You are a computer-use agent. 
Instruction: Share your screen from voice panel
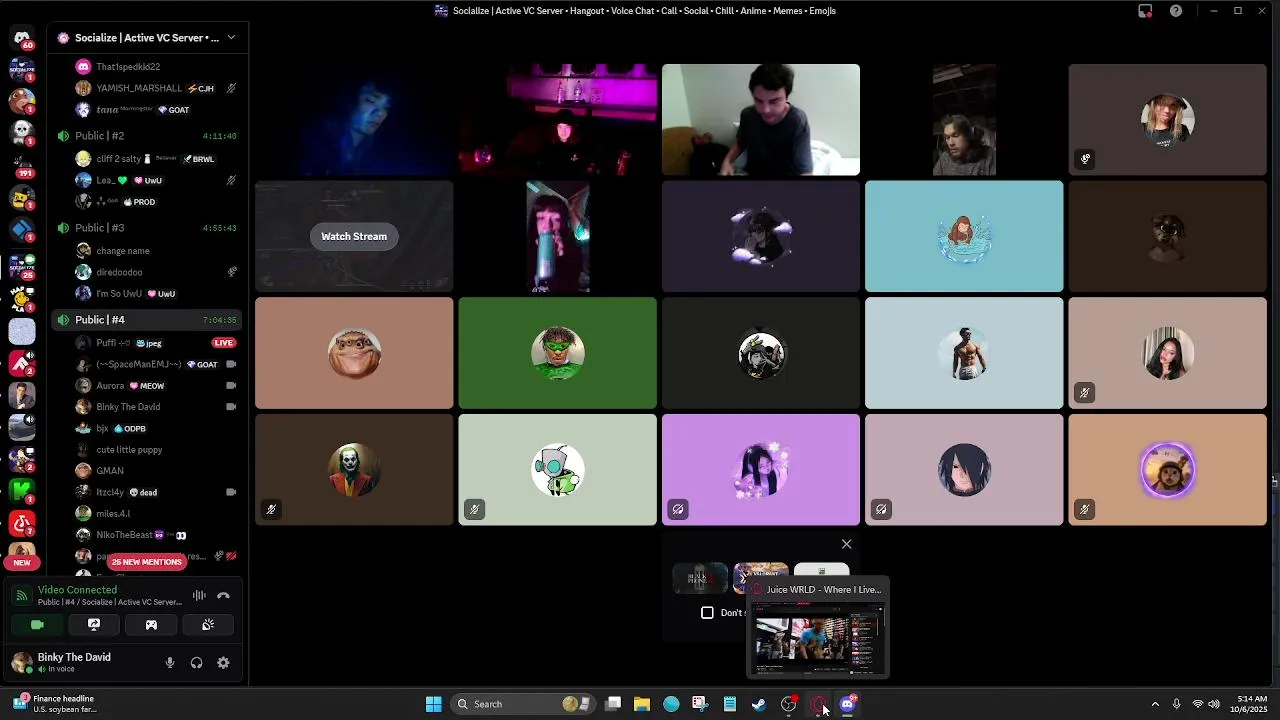point(94,624)
